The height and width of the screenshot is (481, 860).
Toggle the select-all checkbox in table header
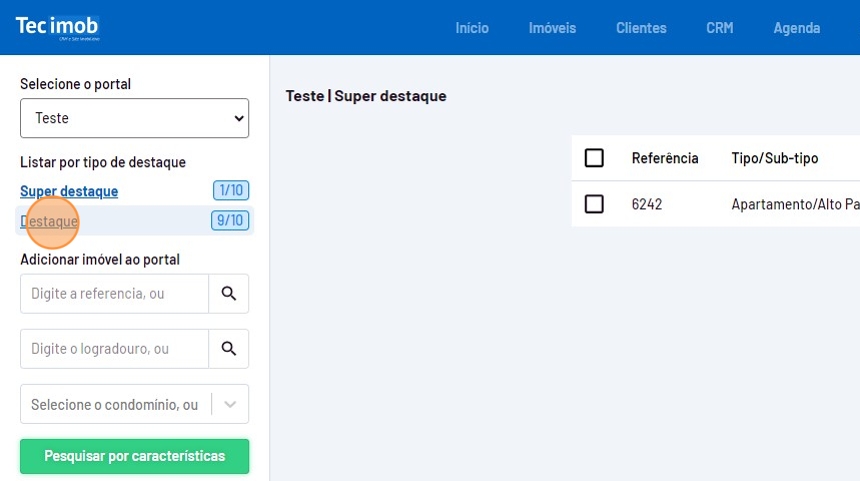(594, 158)
